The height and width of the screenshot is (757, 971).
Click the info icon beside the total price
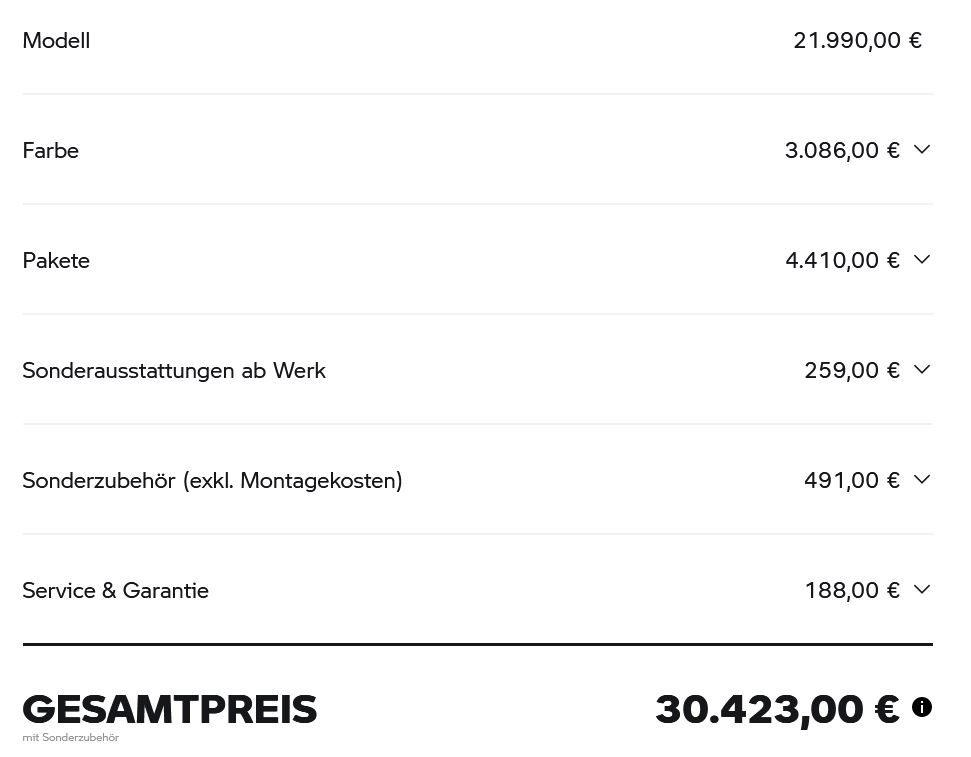[x=921, y=707]
